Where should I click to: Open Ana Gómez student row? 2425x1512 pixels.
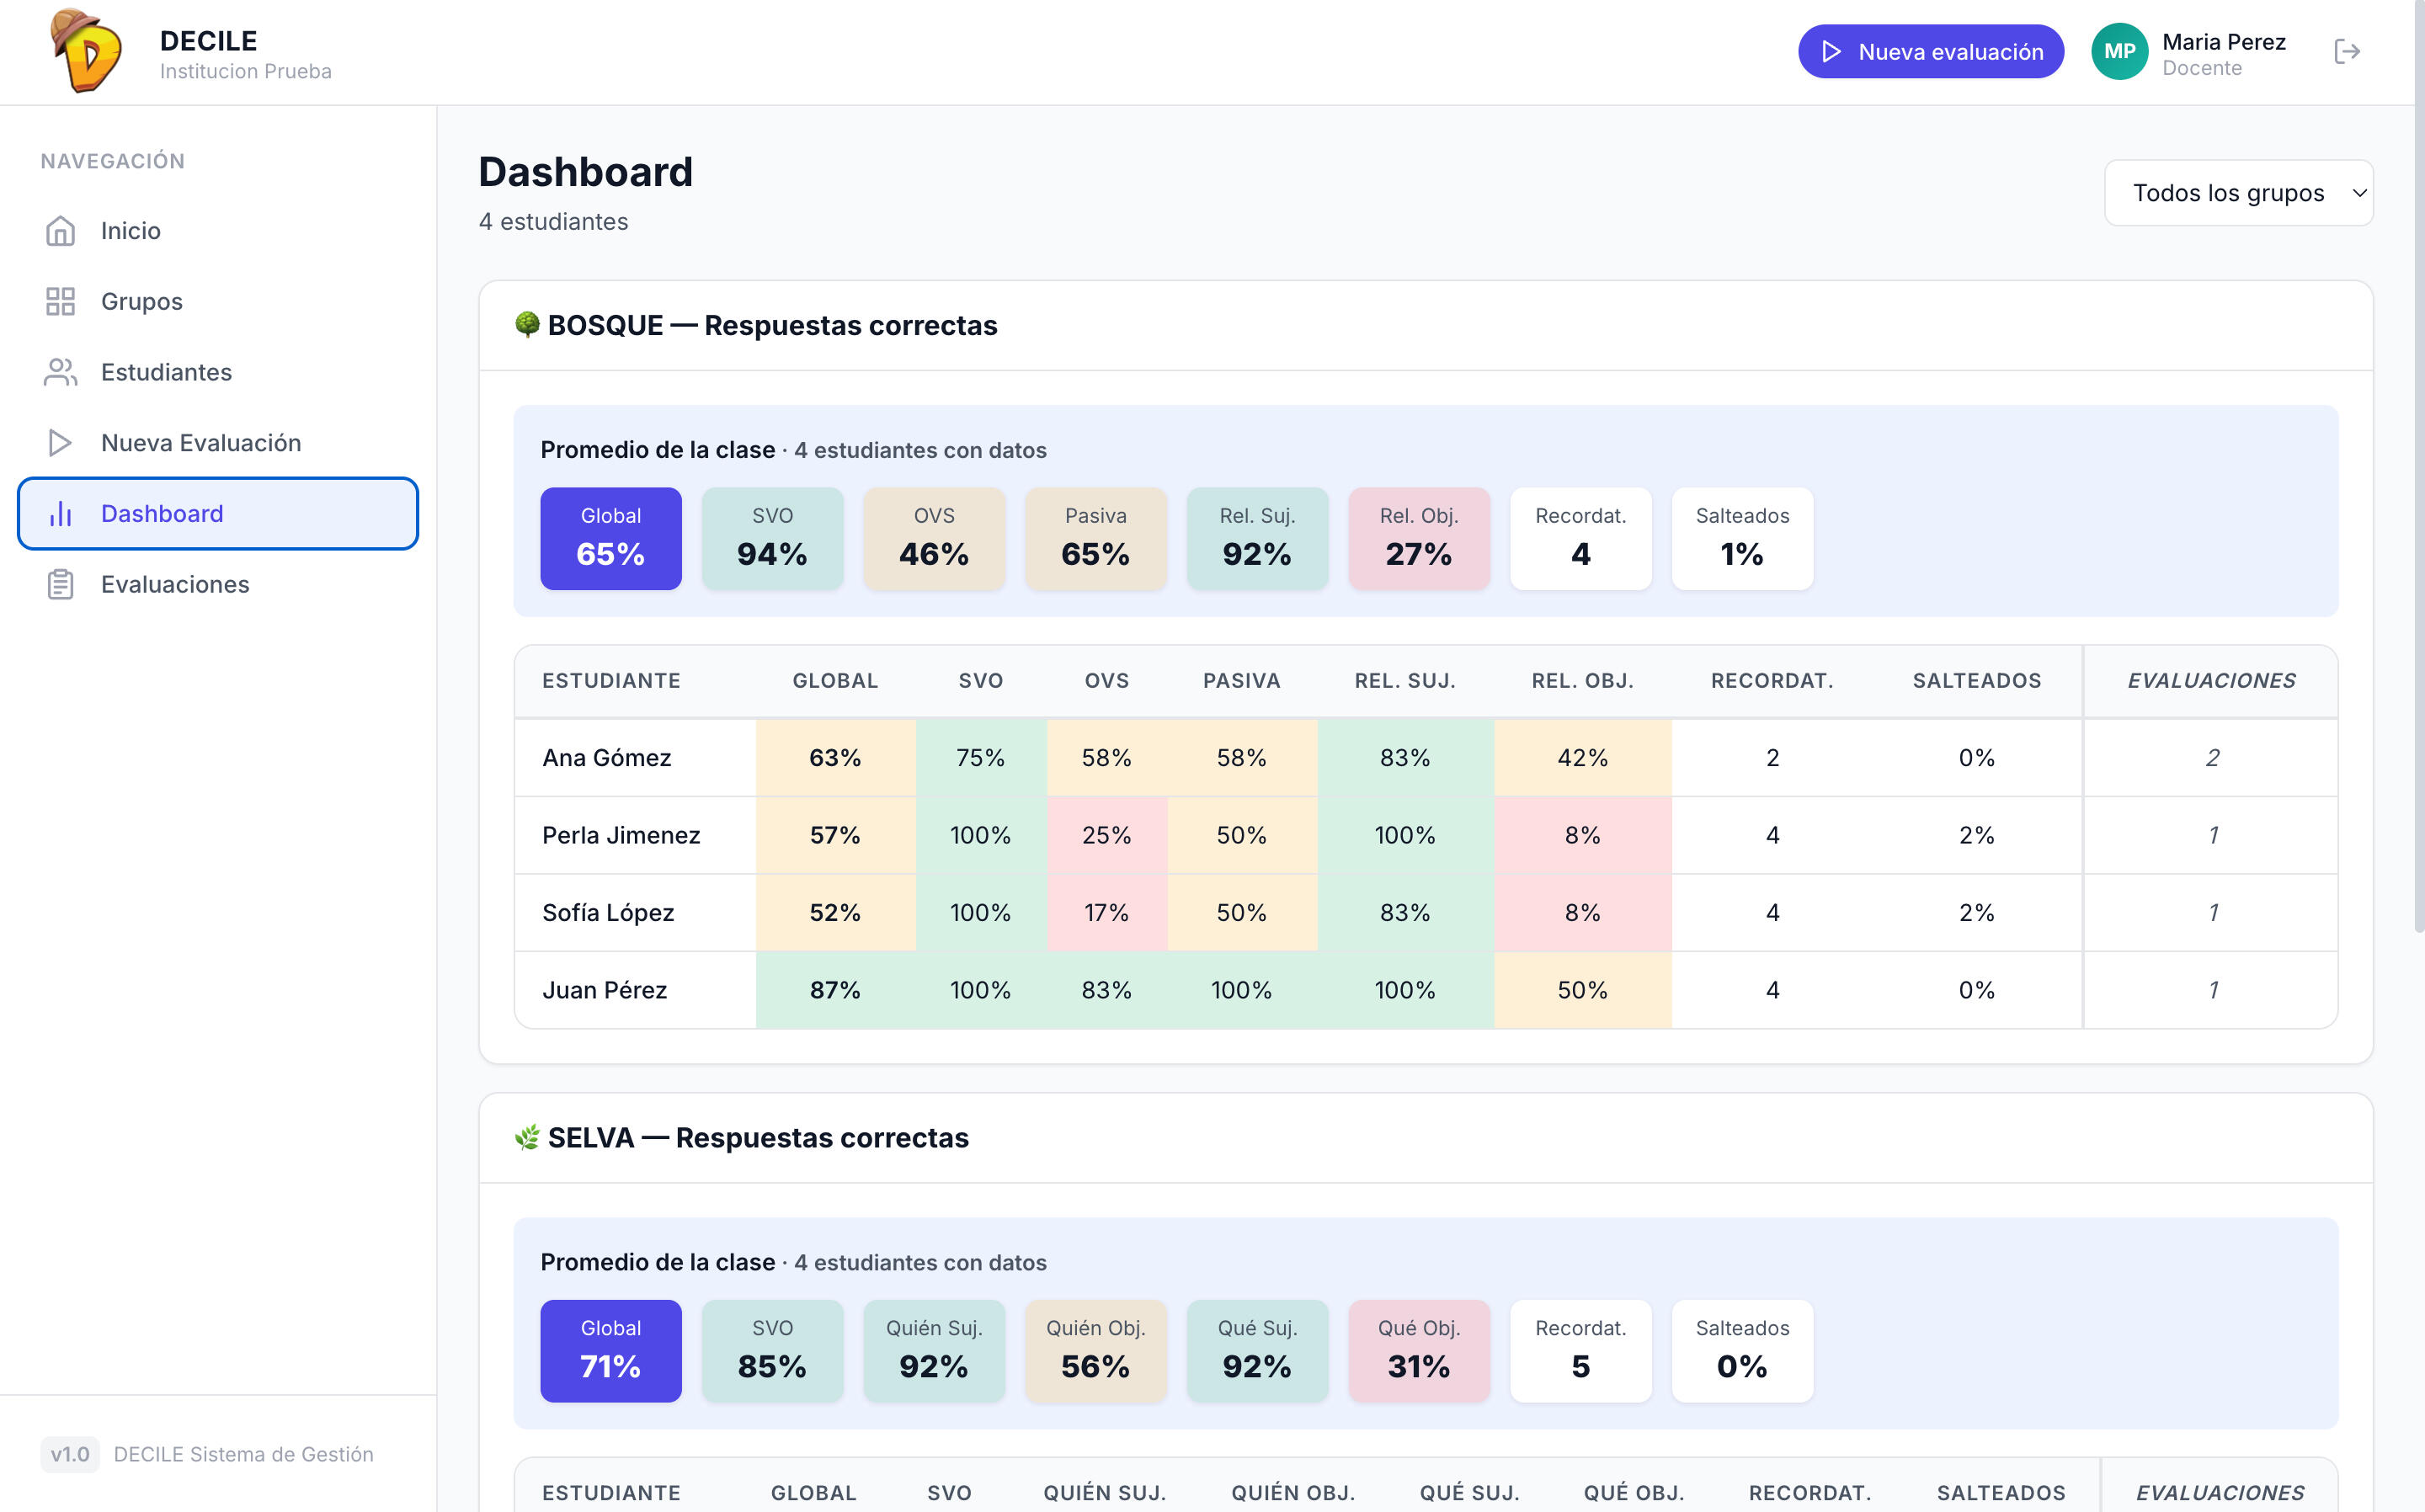tap(1425, 757)
